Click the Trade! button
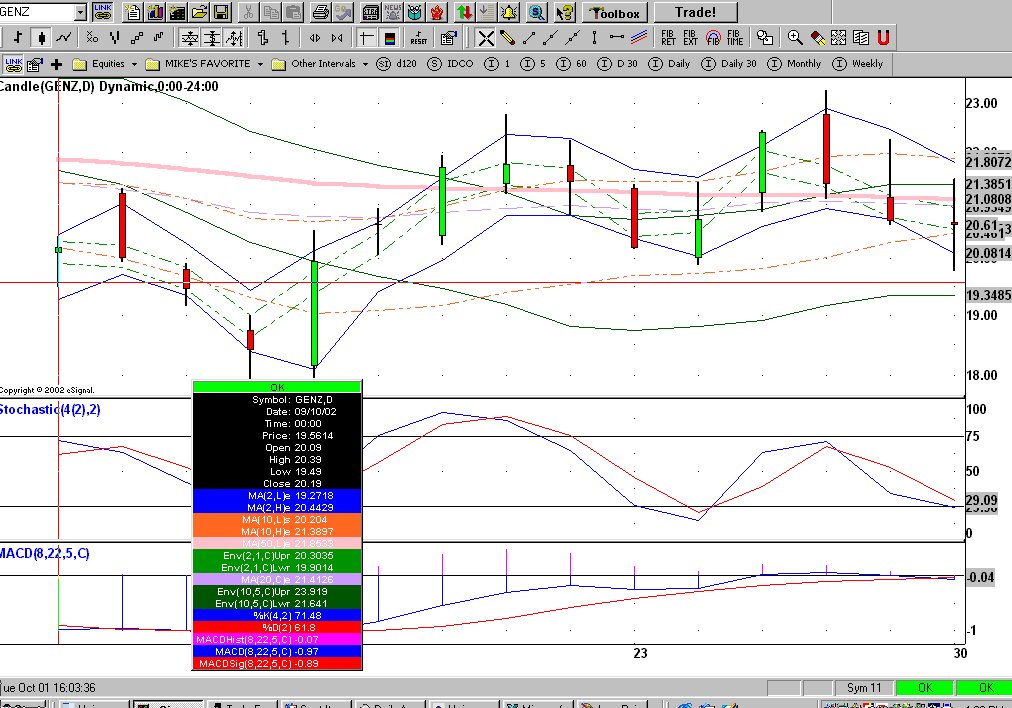This screenshot has height=708, width=1012. [694, 13]
